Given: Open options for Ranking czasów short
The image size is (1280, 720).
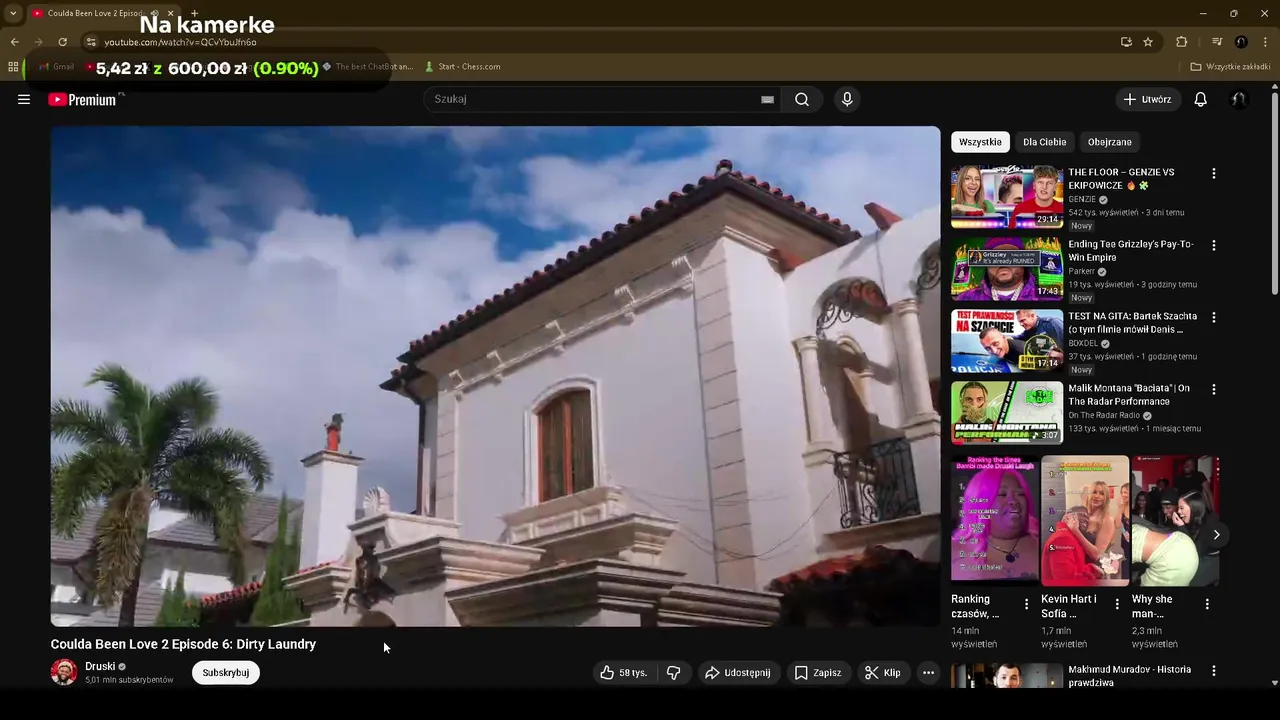Looking at the screenshot, I should [x=1026, y=604].
